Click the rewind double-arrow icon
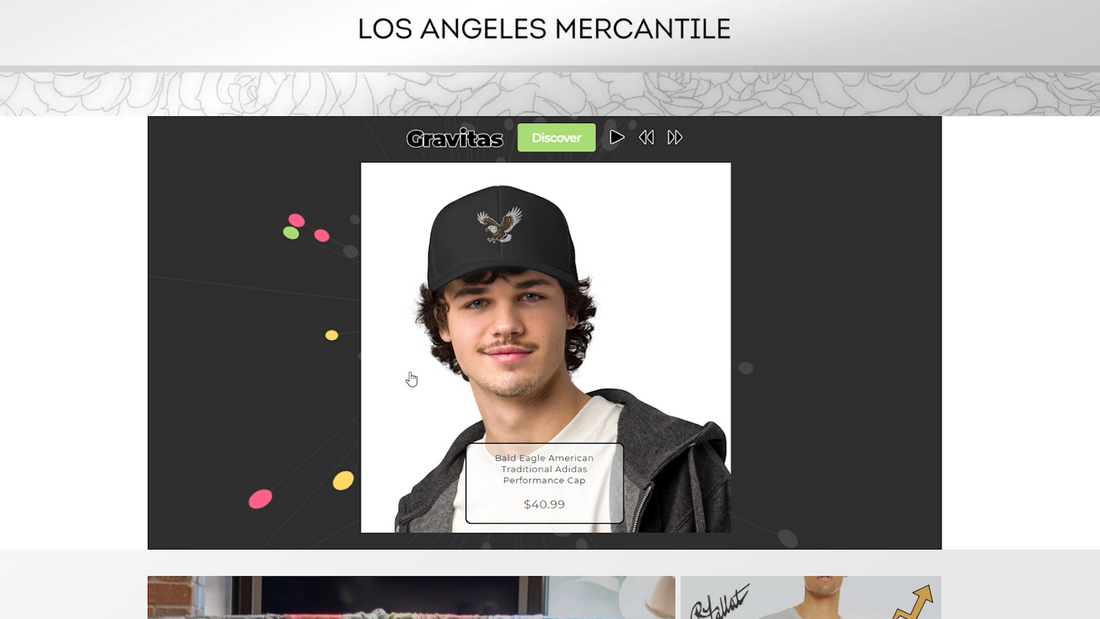Screen dimensions: 1100x619 646,138
